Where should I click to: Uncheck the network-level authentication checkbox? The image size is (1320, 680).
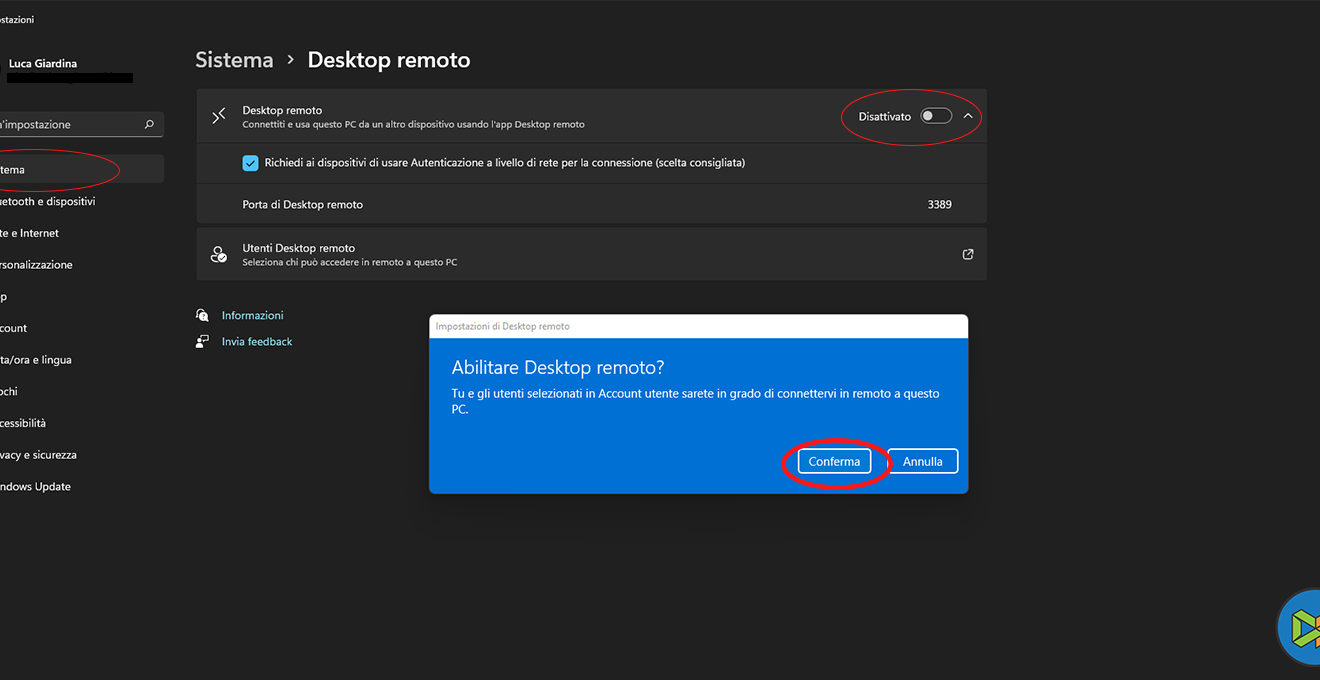pos(251,163)
